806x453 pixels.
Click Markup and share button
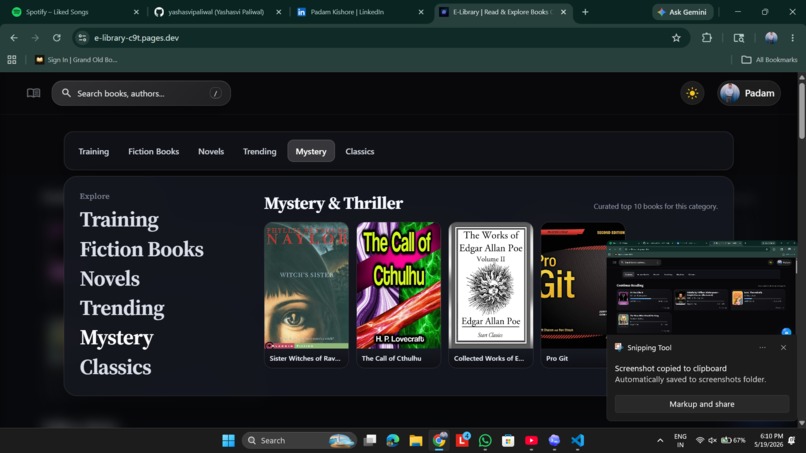[x=702, y=404]
